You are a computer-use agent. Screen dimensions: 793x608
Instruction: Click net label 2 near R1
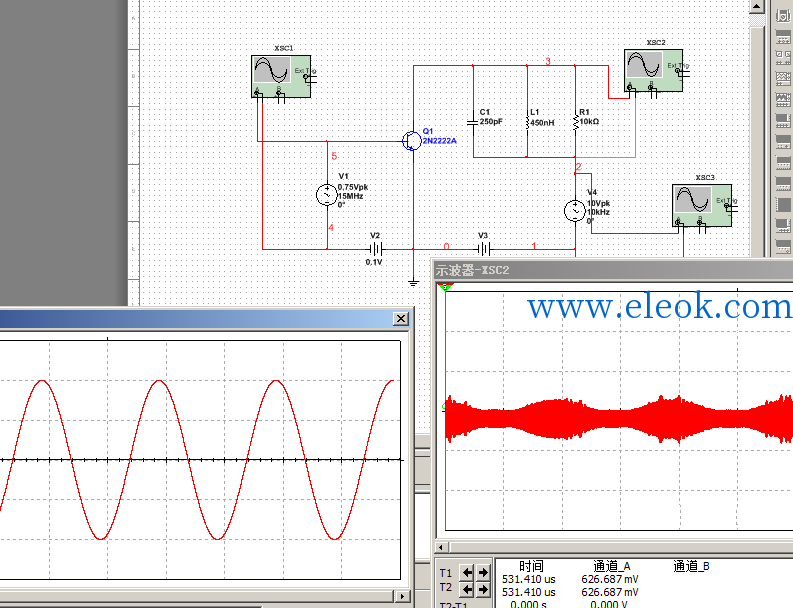tap(579, 166)
